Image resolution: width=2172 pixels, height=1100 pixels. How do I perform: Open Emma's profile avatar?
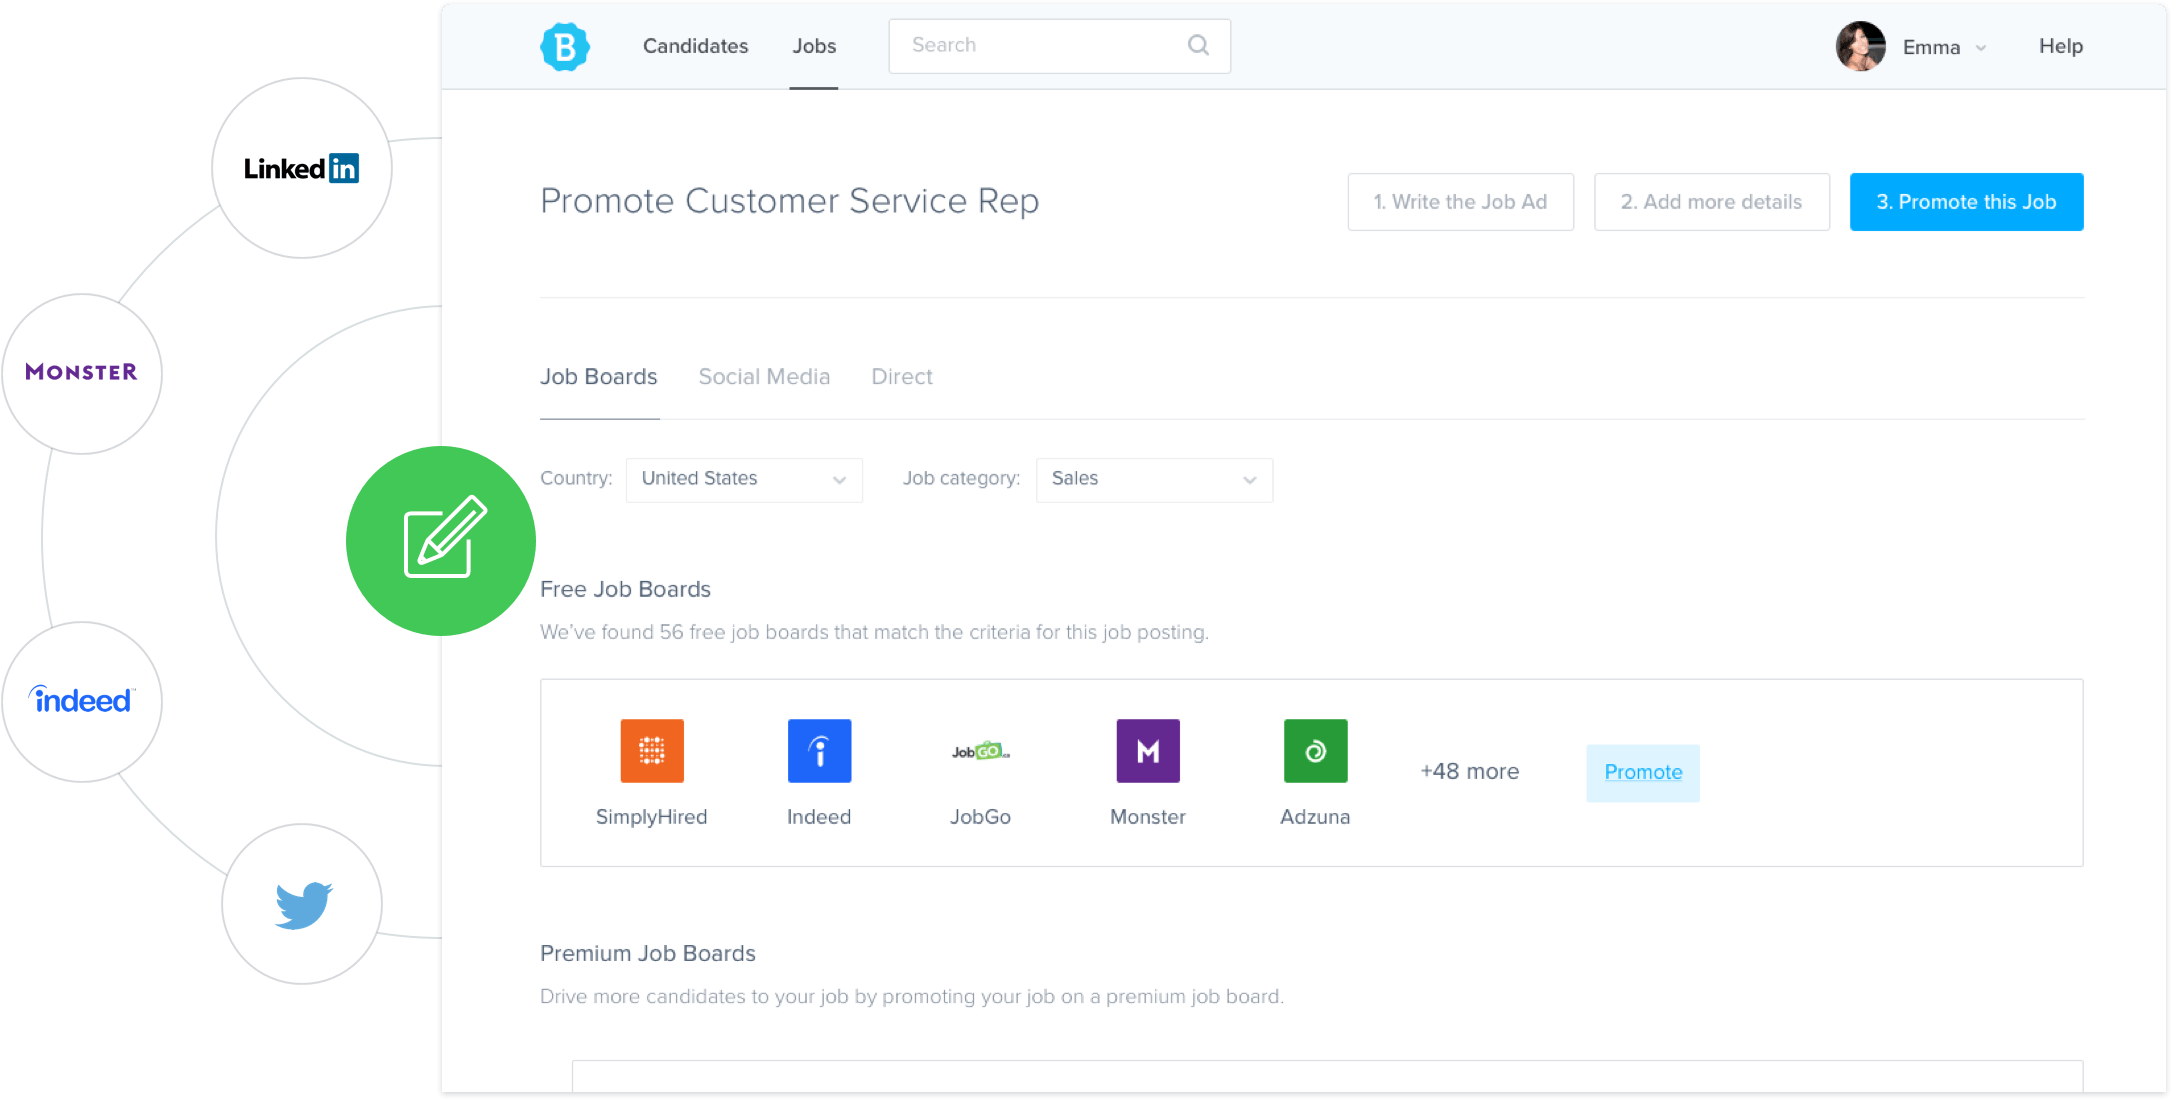[1860, 46]
